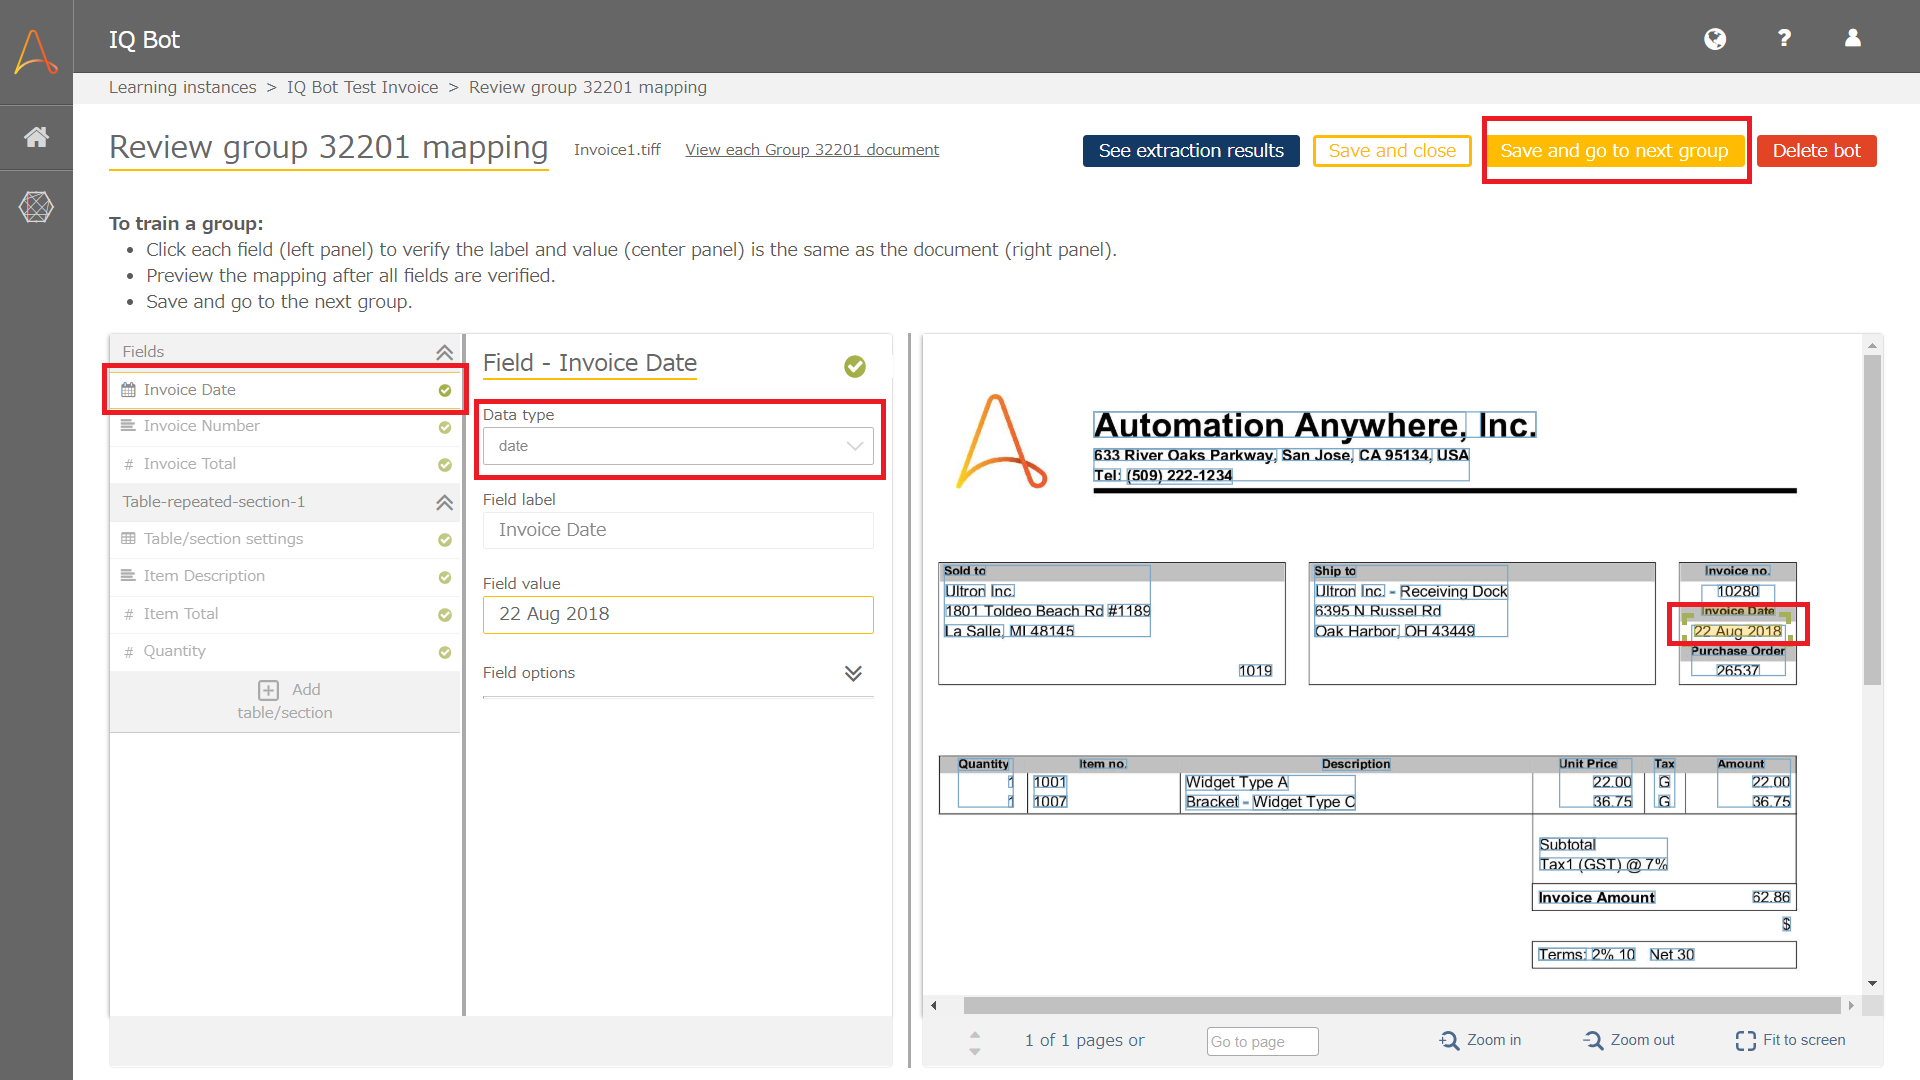The height and width of the screenshot is (1080, 1920).
Task: Click Save and close button
Action: (x=1392, y=151)
